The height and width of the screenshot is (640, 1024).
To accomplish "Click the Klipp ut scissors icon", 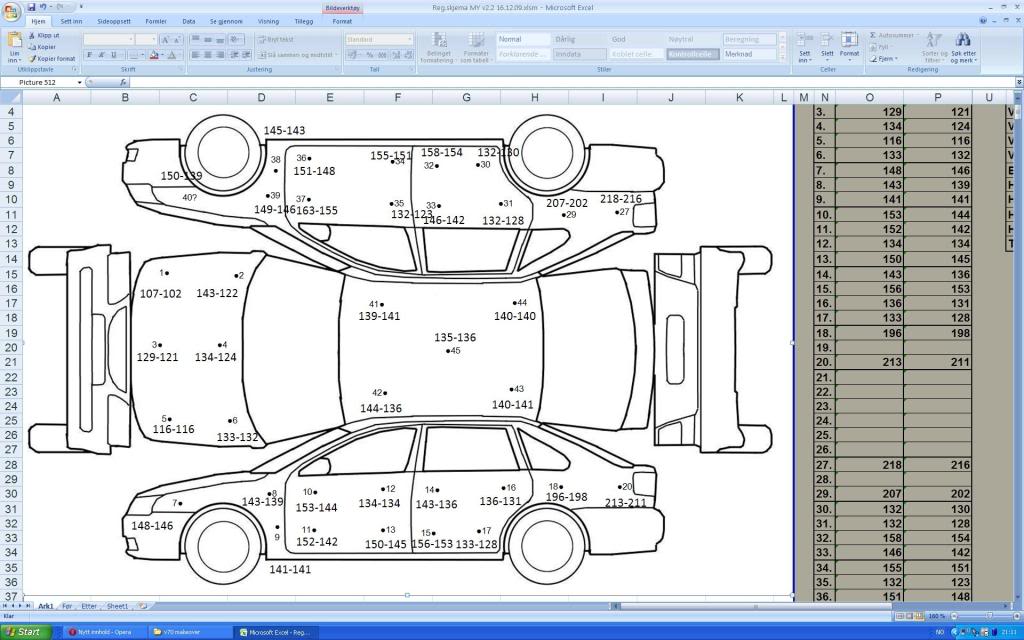I will click(32, 35).
